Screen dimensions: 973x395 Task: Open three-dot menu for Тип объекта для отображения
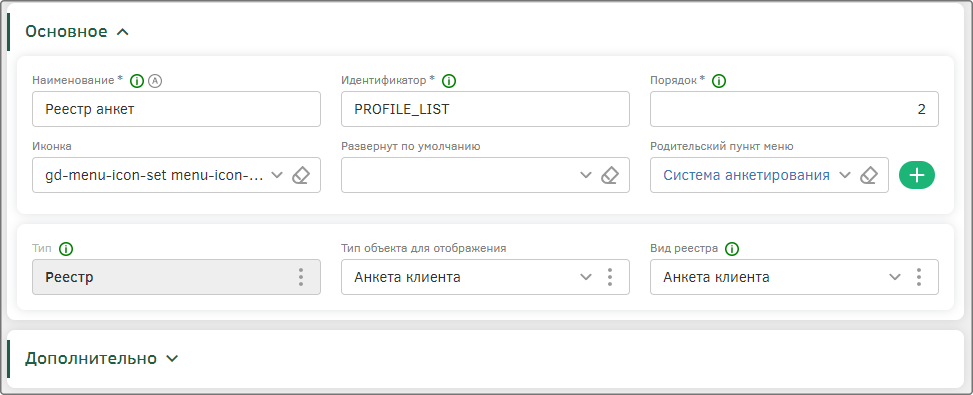[x=610, y=277]
